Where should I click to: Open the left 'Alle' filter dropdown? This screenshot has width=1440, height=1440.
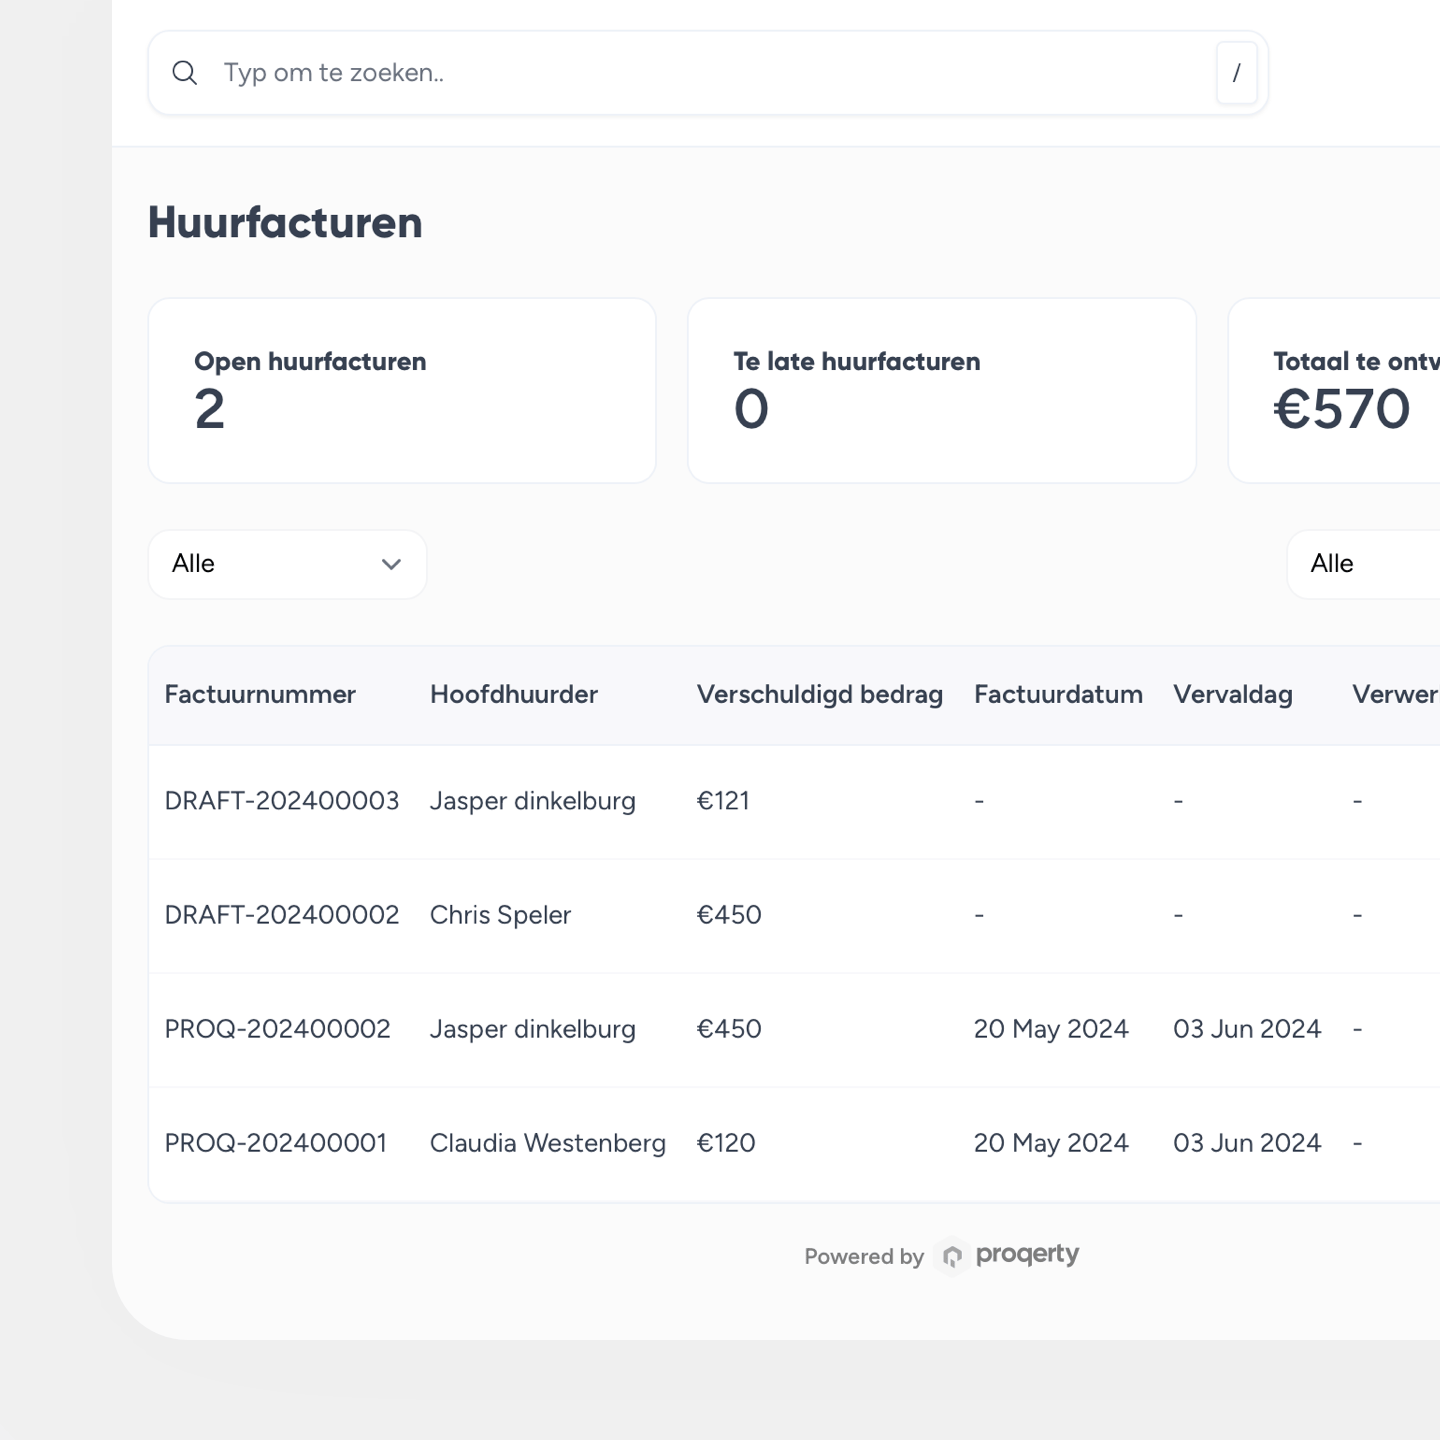[287, 564]
